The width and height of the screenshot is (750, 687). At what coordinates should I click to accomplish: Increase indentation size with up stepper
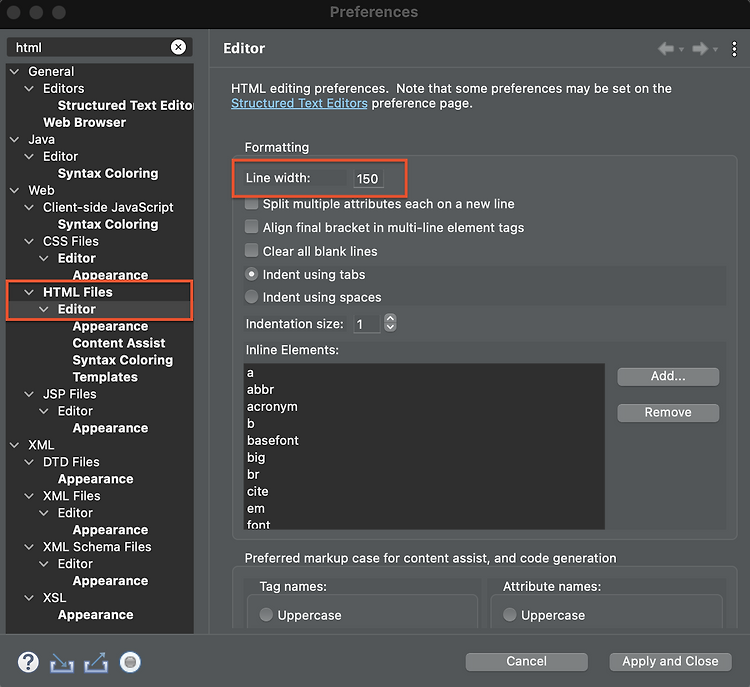coord(390,318)
